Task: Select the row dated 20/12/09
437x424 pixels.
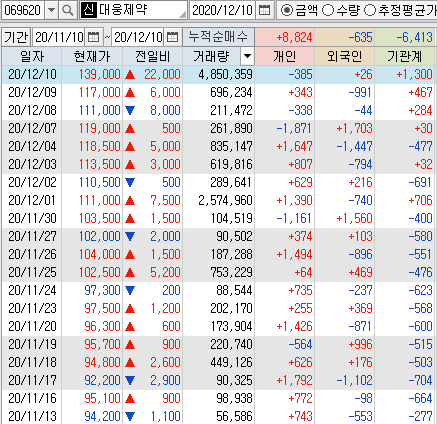Action: [218, 92]
